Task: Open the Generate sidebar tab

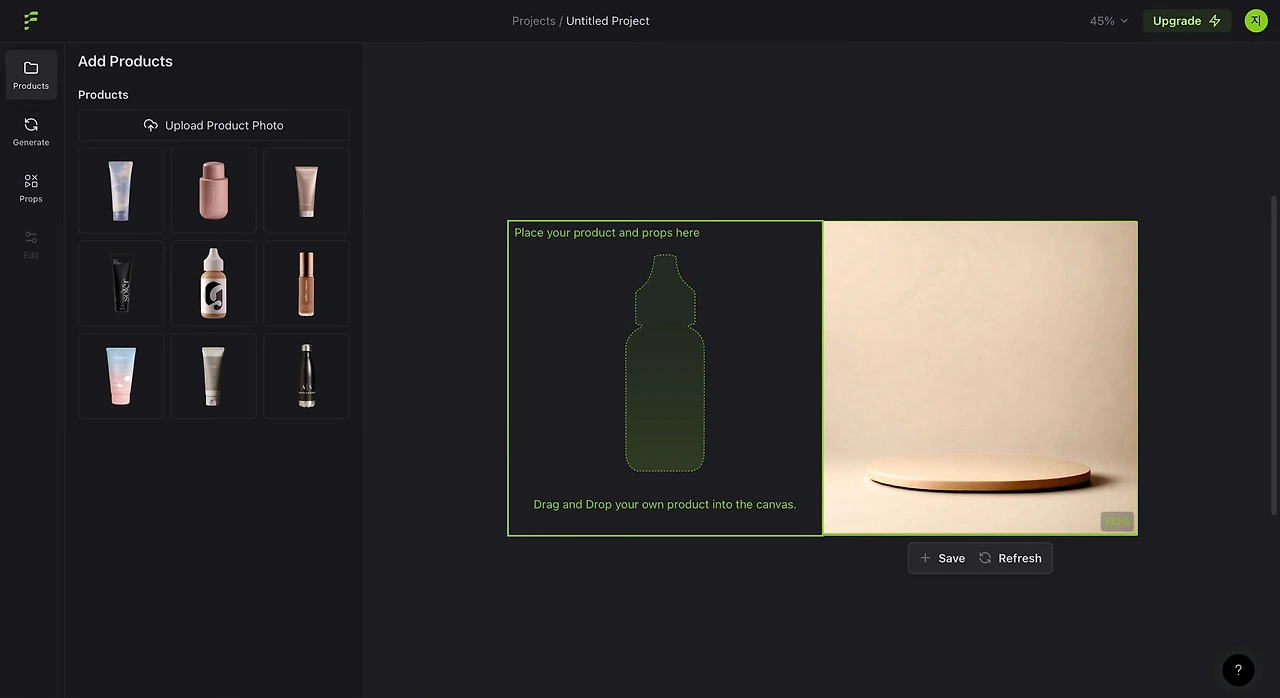Action: (31, 132)
